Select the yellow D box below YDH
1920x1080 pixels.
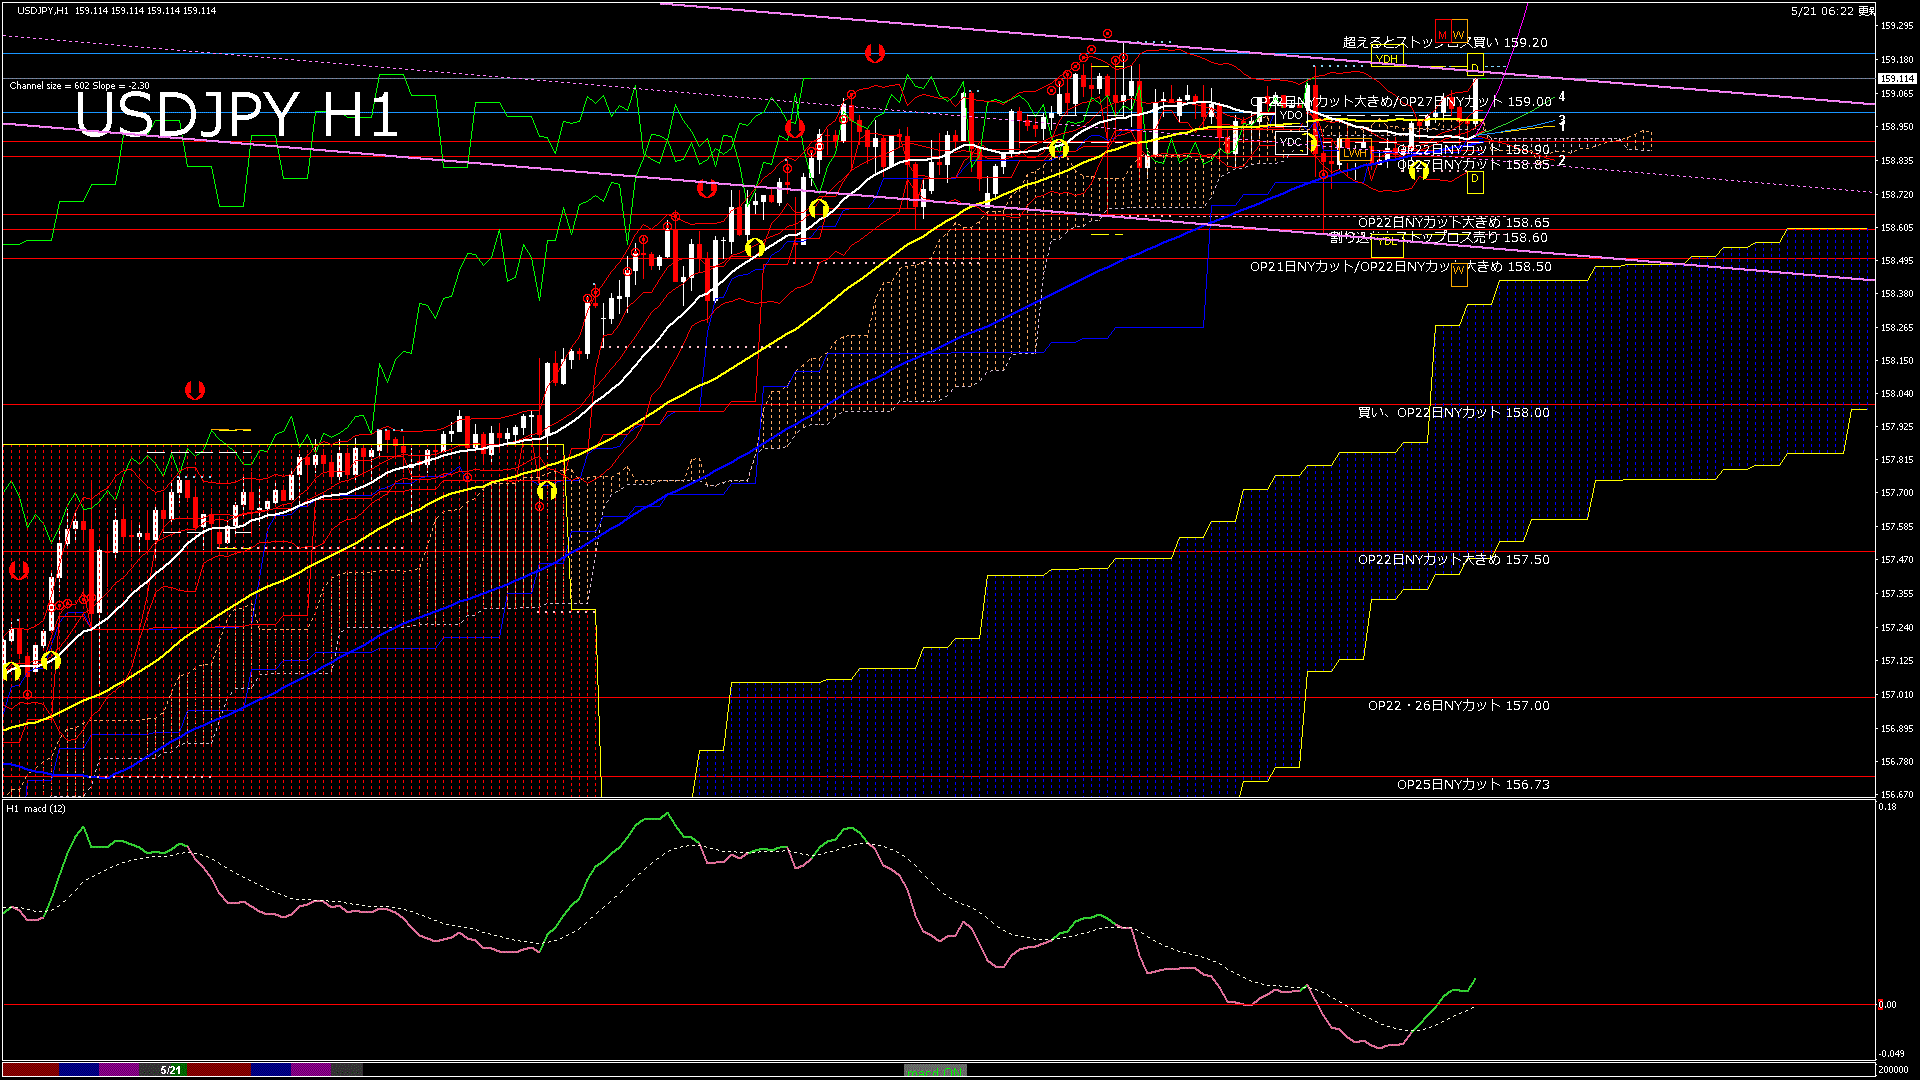pyautogui.click(x=1475, y=67)
